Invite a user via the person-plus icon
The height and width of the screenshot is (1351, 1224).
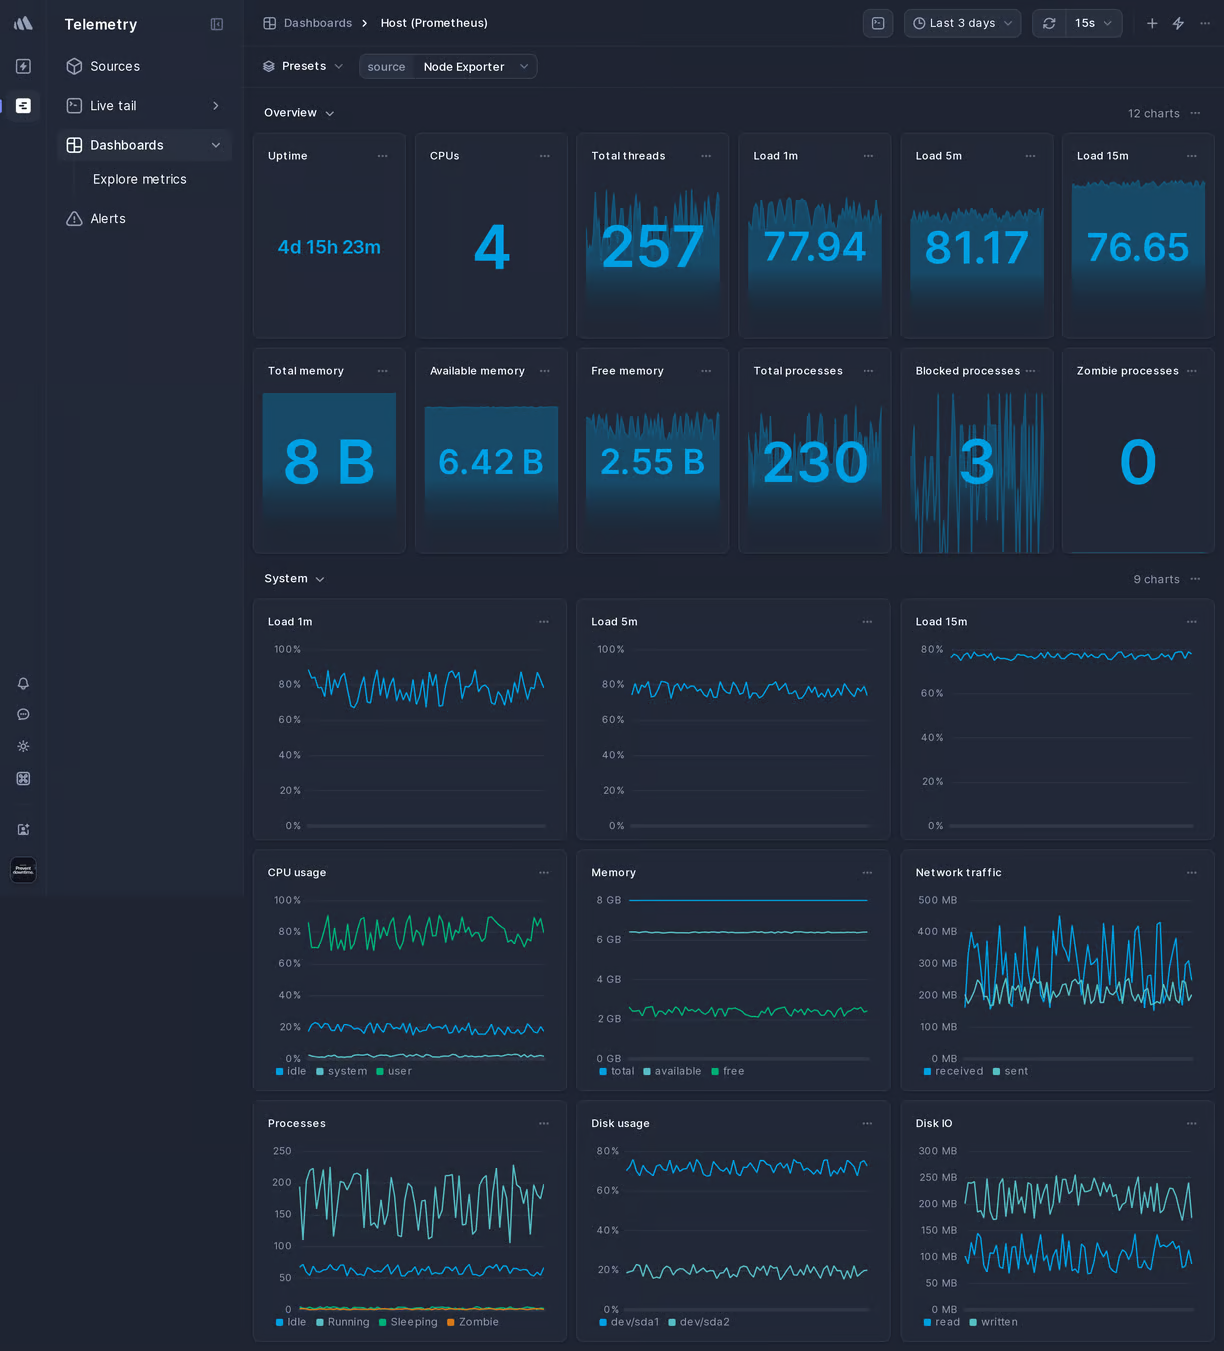(23, 829)
